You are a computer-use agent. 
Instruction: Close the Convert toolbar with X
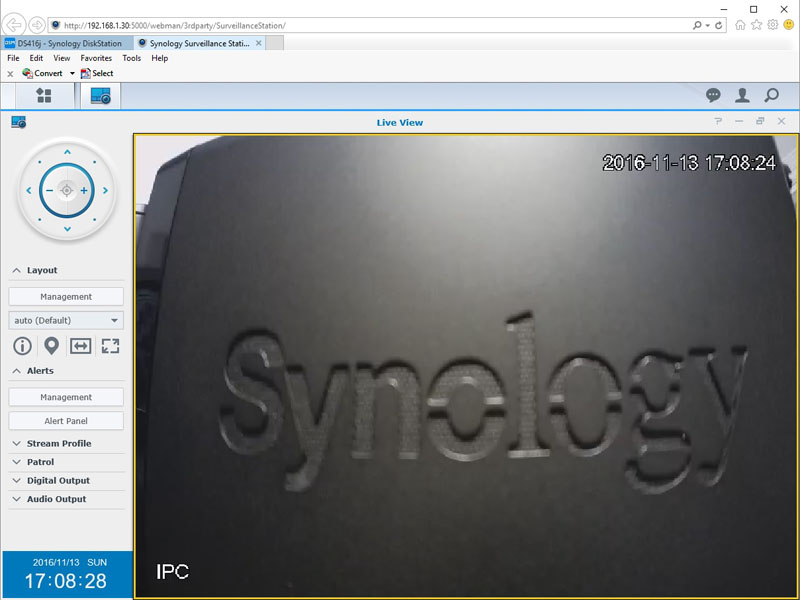click(x=10, y=74)
